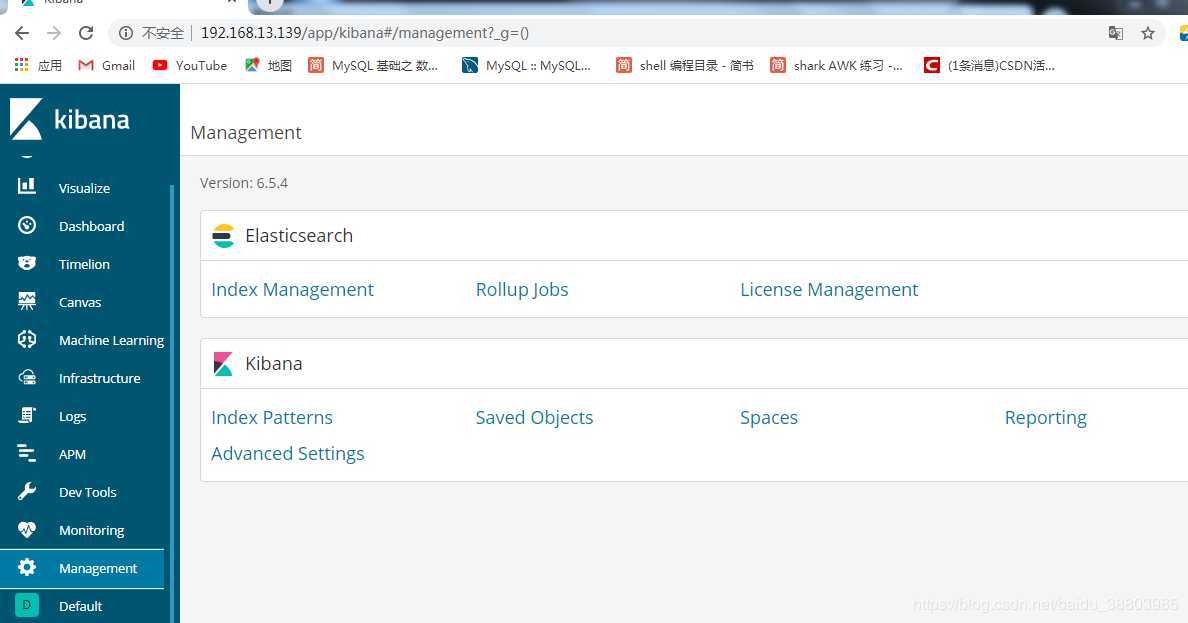Click the Infrastructure cloud-server icon
This screenshot has height=623, width=1188.
pyautogui.click(x=27, y=377)
